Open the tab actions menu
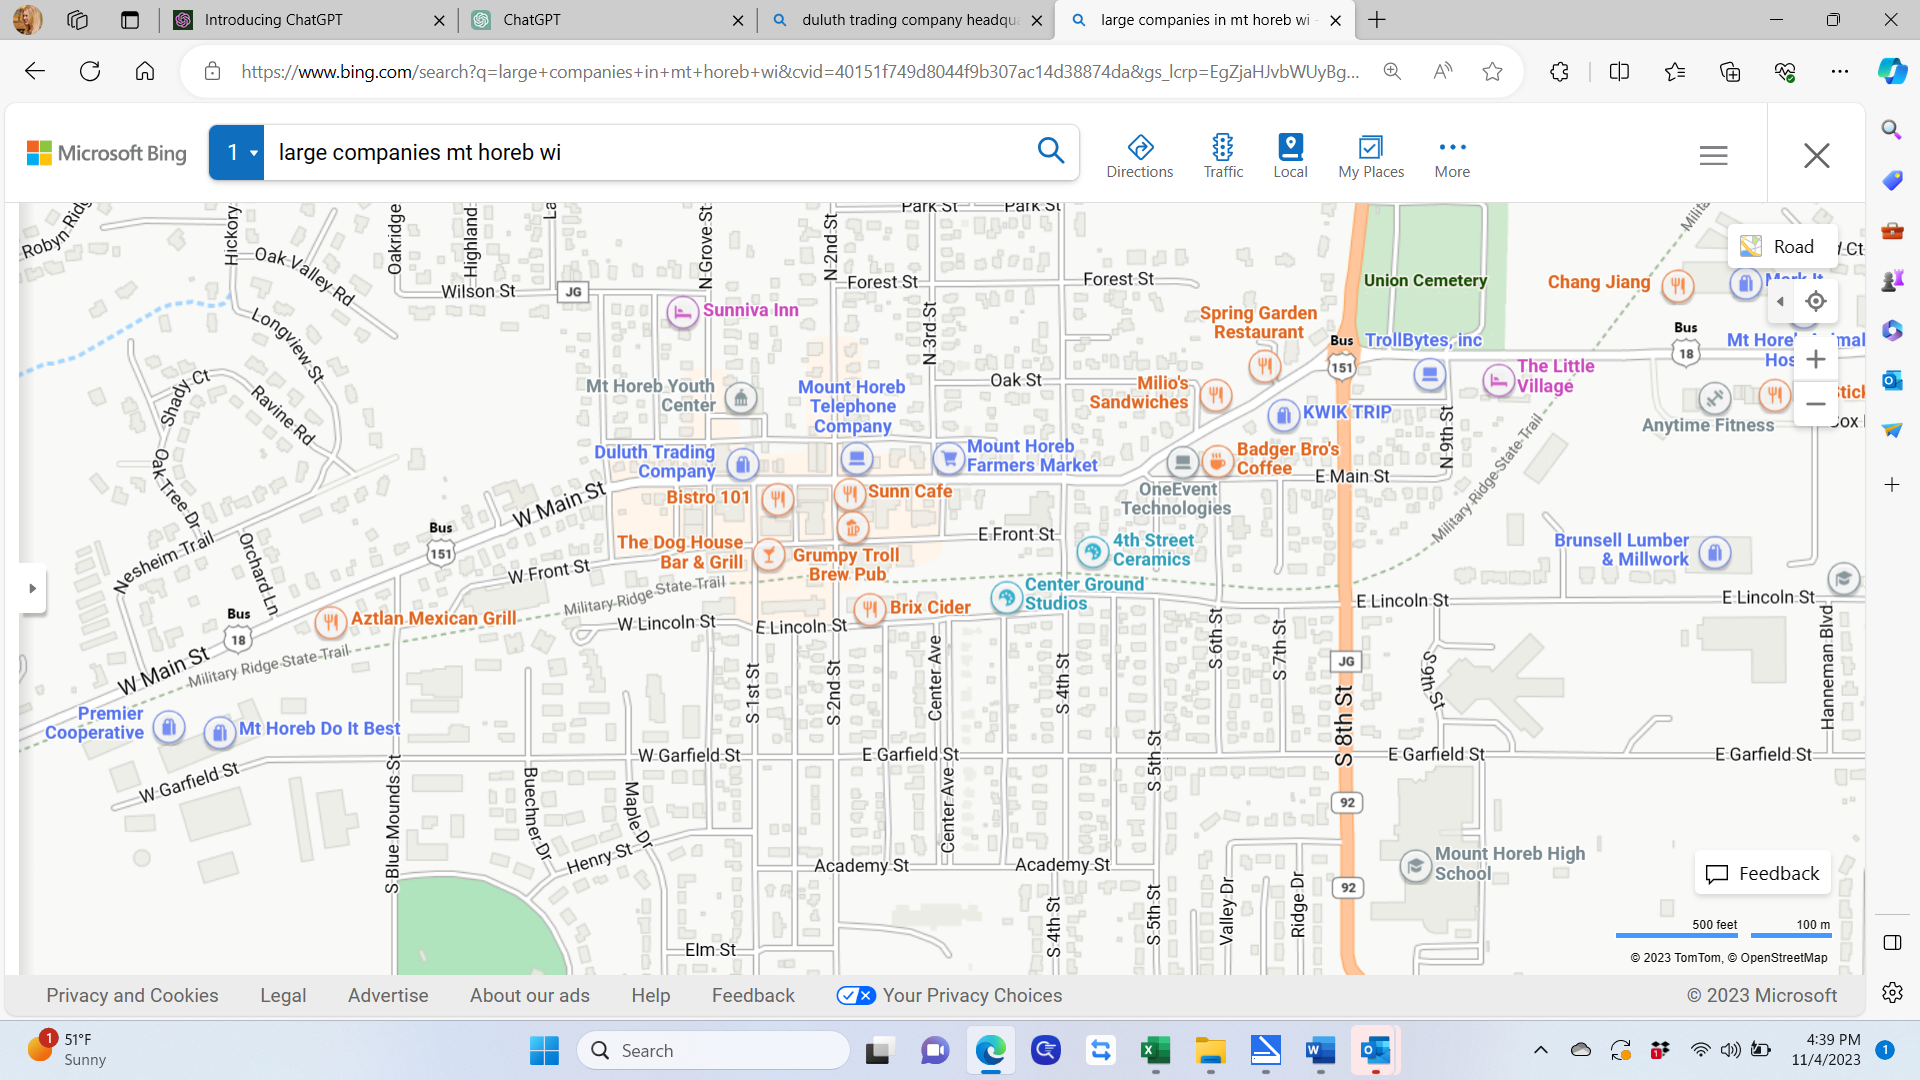 (129, 20)
